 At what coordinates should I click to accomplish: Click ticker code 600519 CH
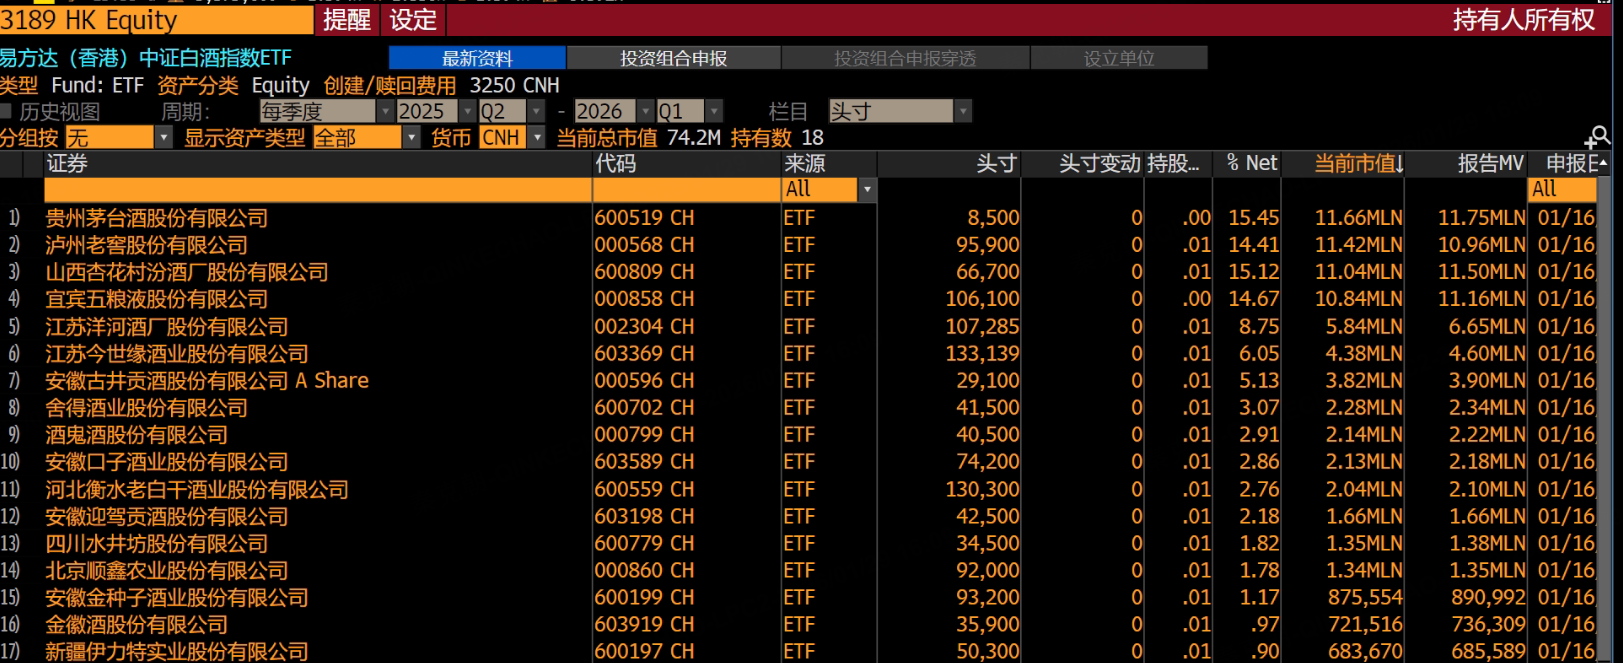[644, 217]
